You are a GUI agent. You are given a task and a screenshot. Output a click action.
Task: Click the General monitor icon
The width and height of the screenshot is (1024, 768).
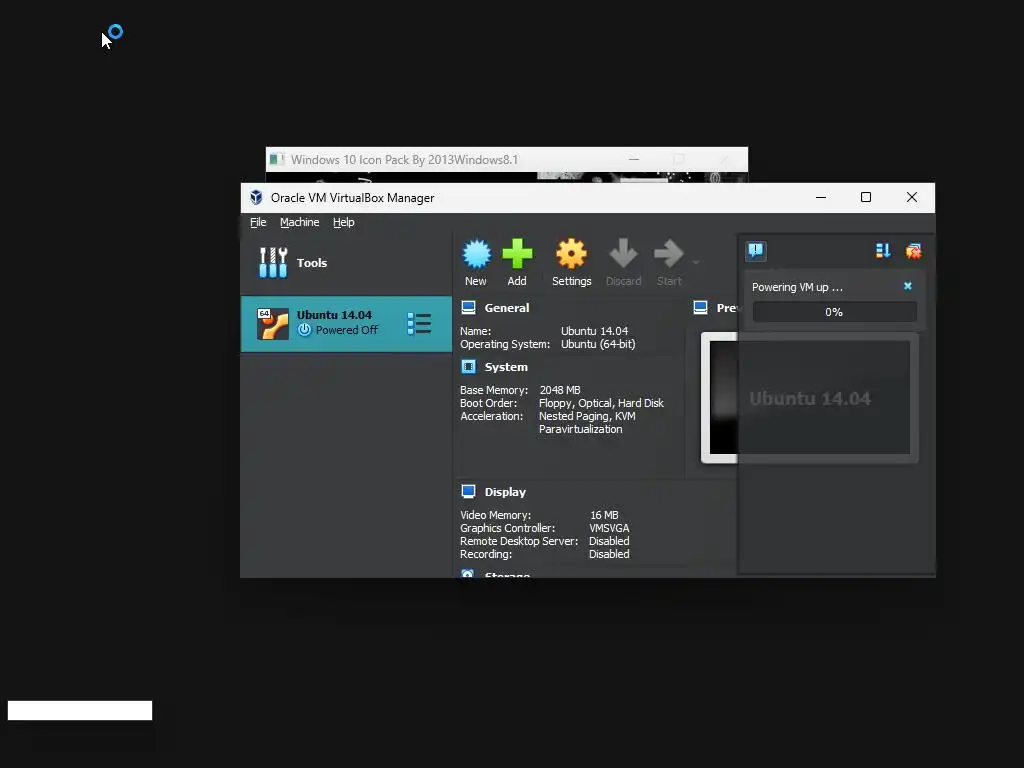(x=468, y=308)
